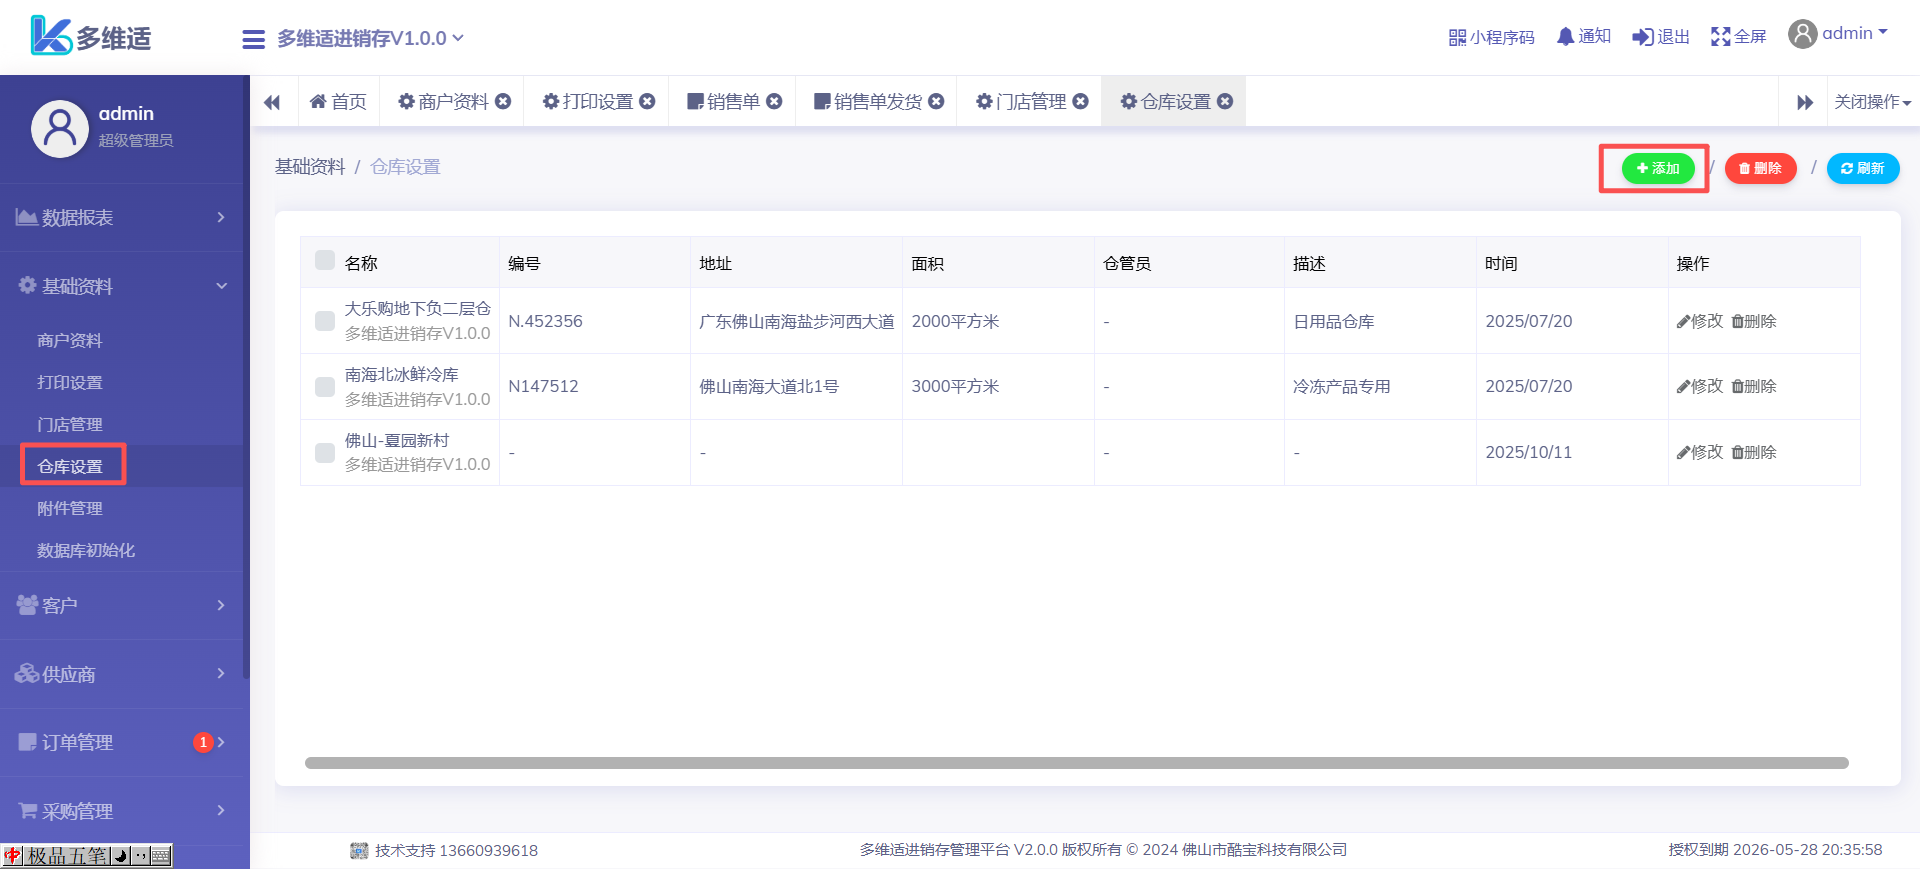
Task: Click the pencil edit icon for 南海北冰鲜冷库
Action: click(x=1684, y=387)
